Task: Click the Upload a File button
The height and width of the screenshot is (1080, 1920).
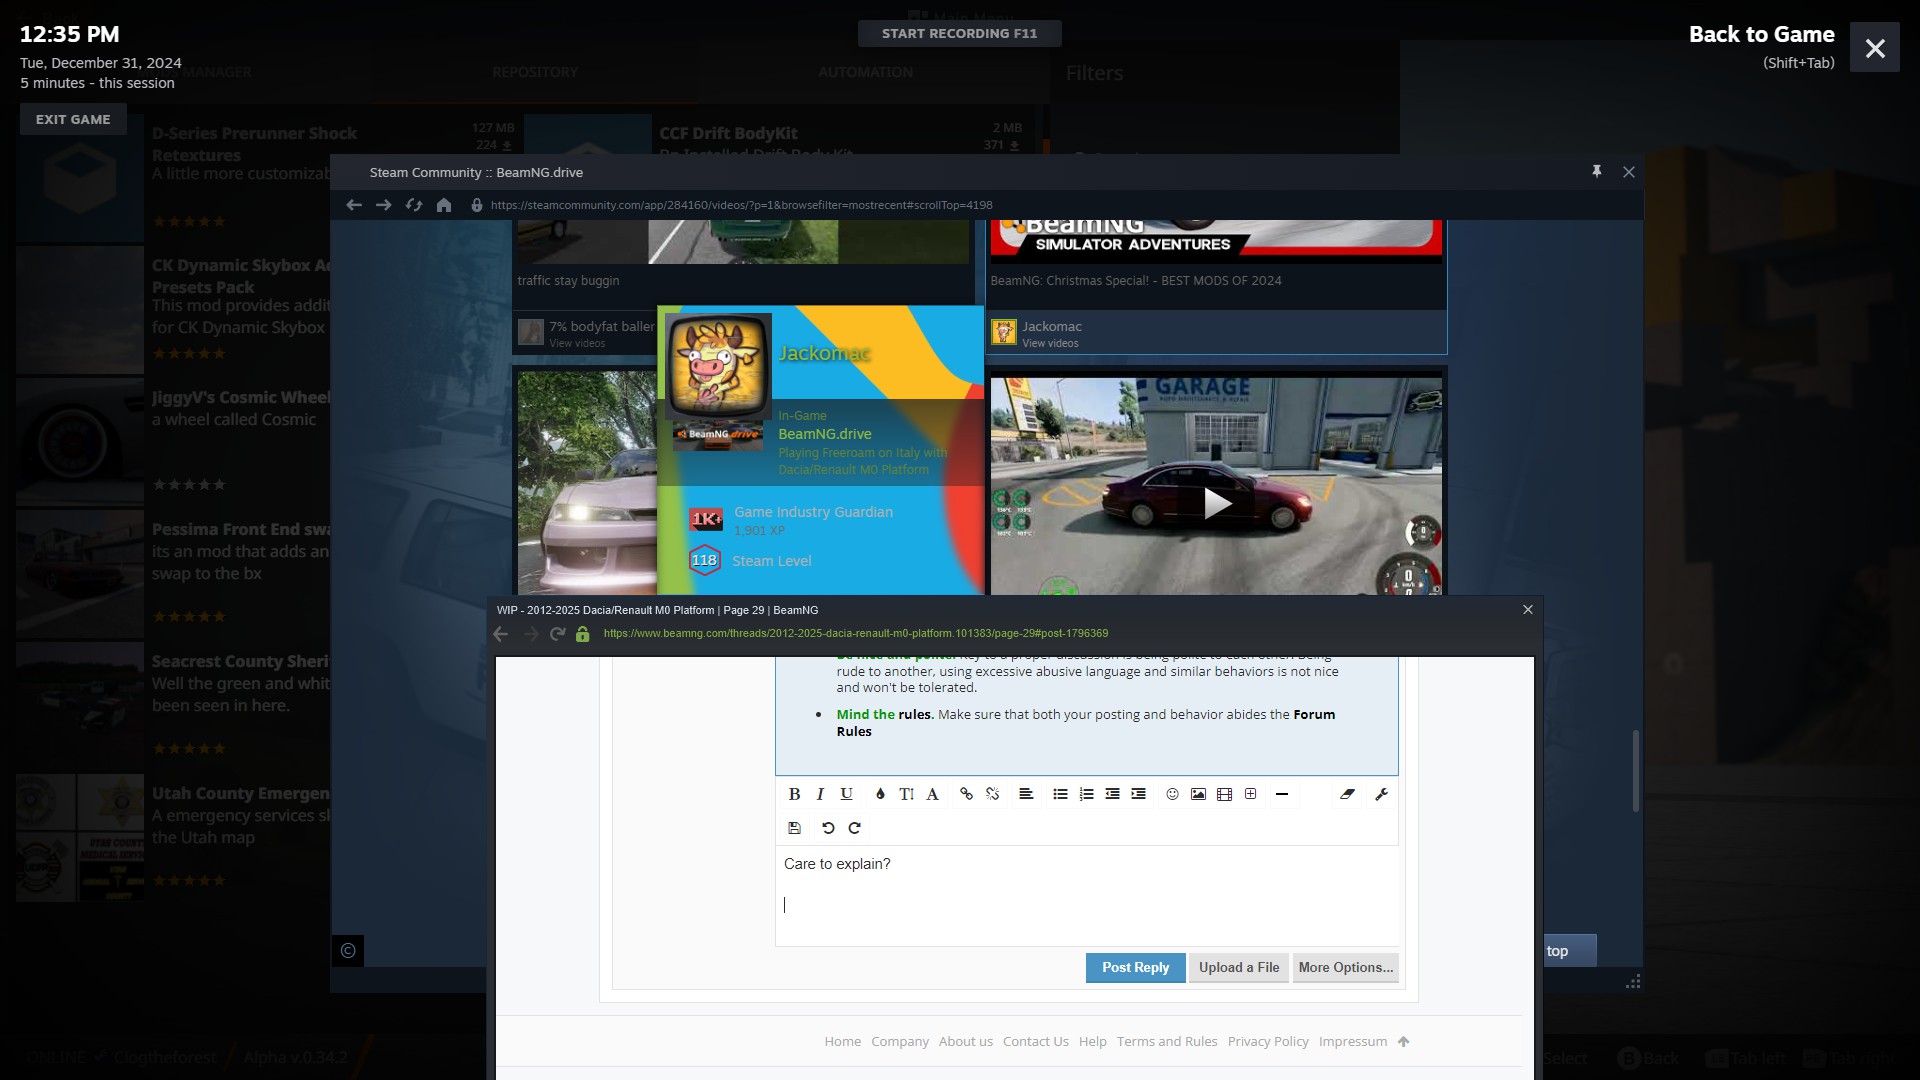Action: click(1238, 967)
